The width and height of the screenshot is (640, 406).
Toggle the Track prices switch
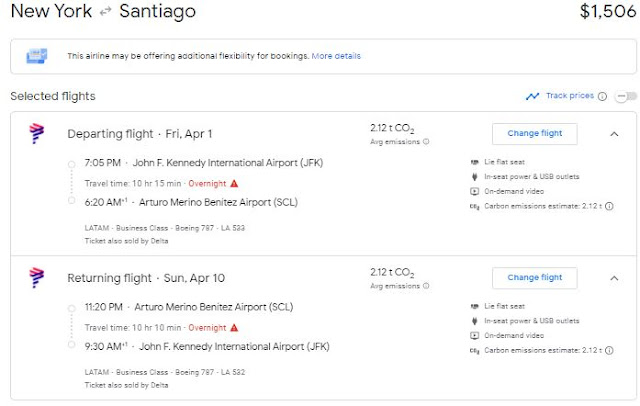pyautogui.click(x=625, y=96)
